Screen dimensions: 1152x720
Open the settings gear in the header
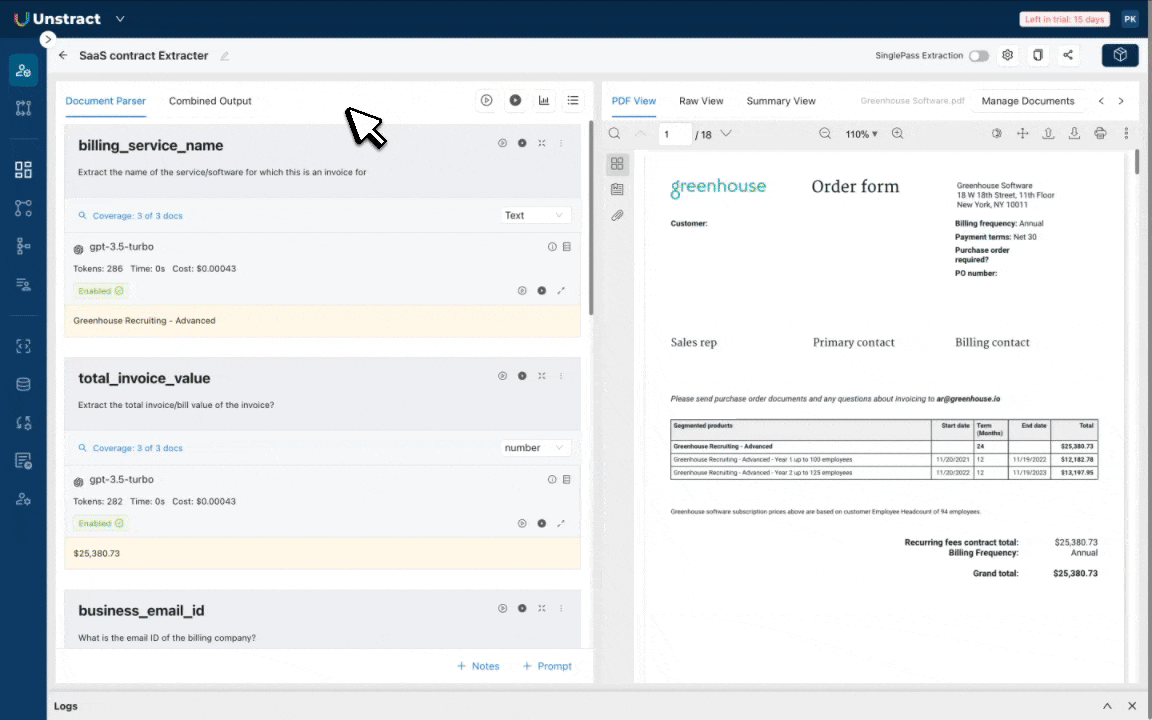click(1008, 56)
